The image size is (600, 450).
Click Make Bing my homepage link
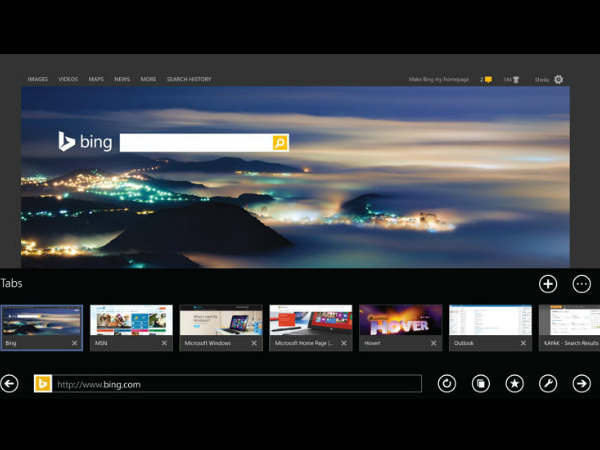(439, 80)
